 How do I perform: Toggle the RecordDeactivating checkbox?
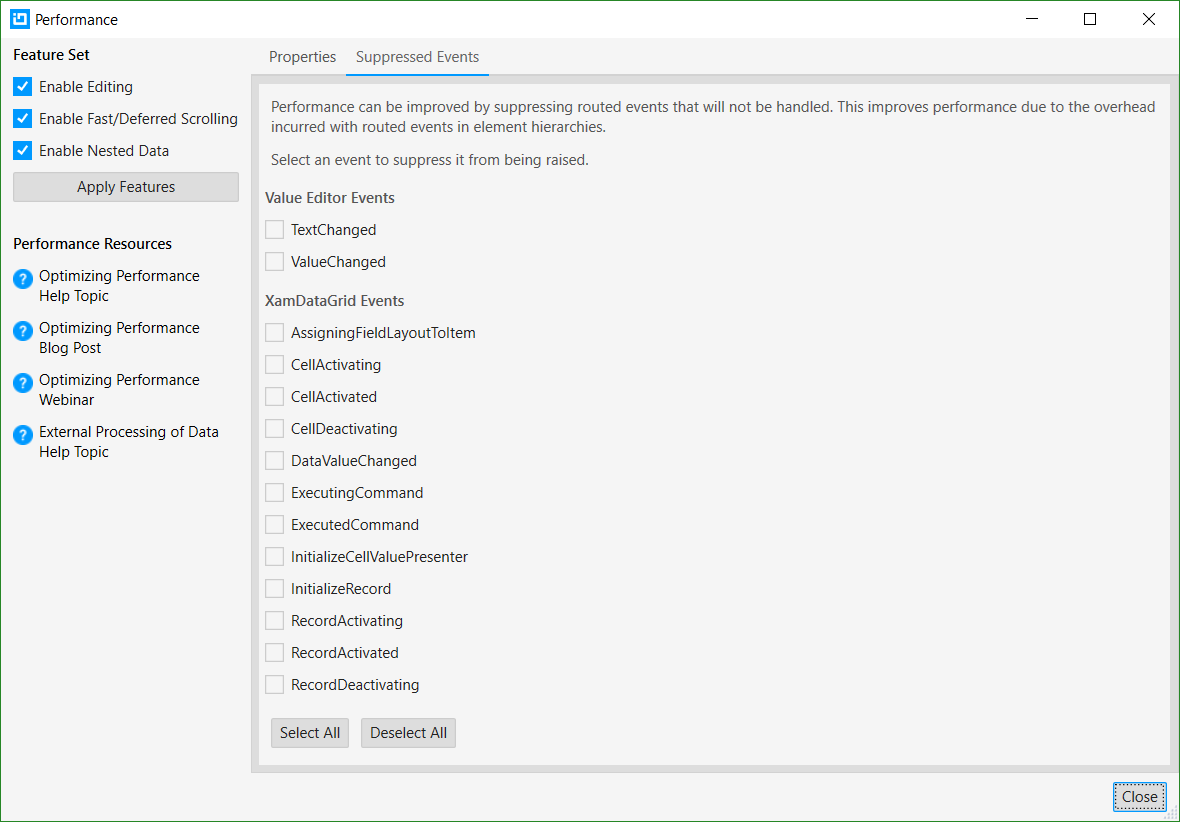tap(274, 684)
